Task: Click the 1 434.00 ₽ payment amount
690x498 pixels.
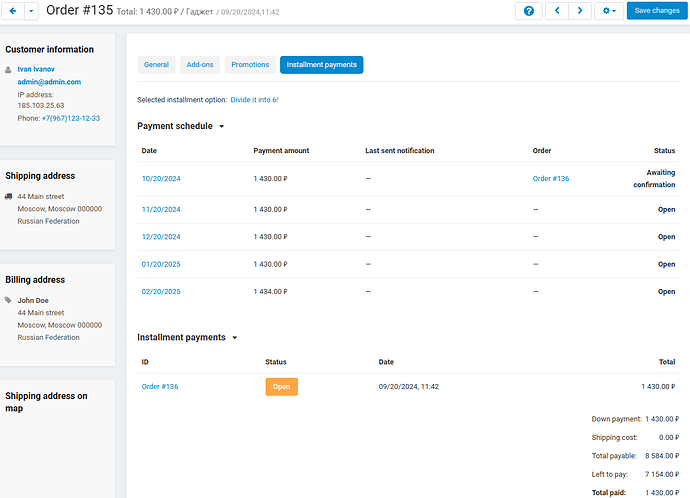Action: tap(270, 291)
